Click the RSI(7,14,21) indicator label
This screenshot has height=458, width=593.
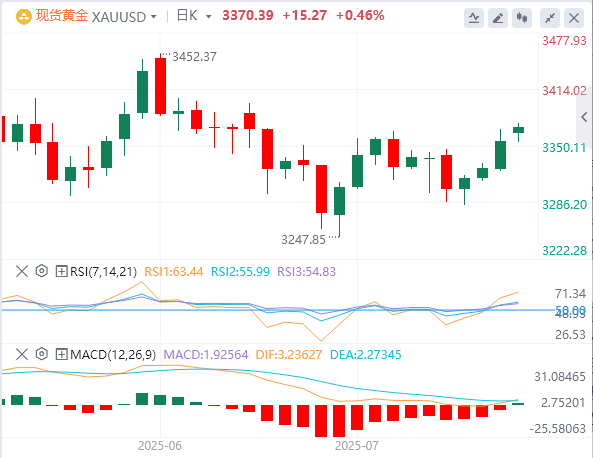[x=103, y=272]
